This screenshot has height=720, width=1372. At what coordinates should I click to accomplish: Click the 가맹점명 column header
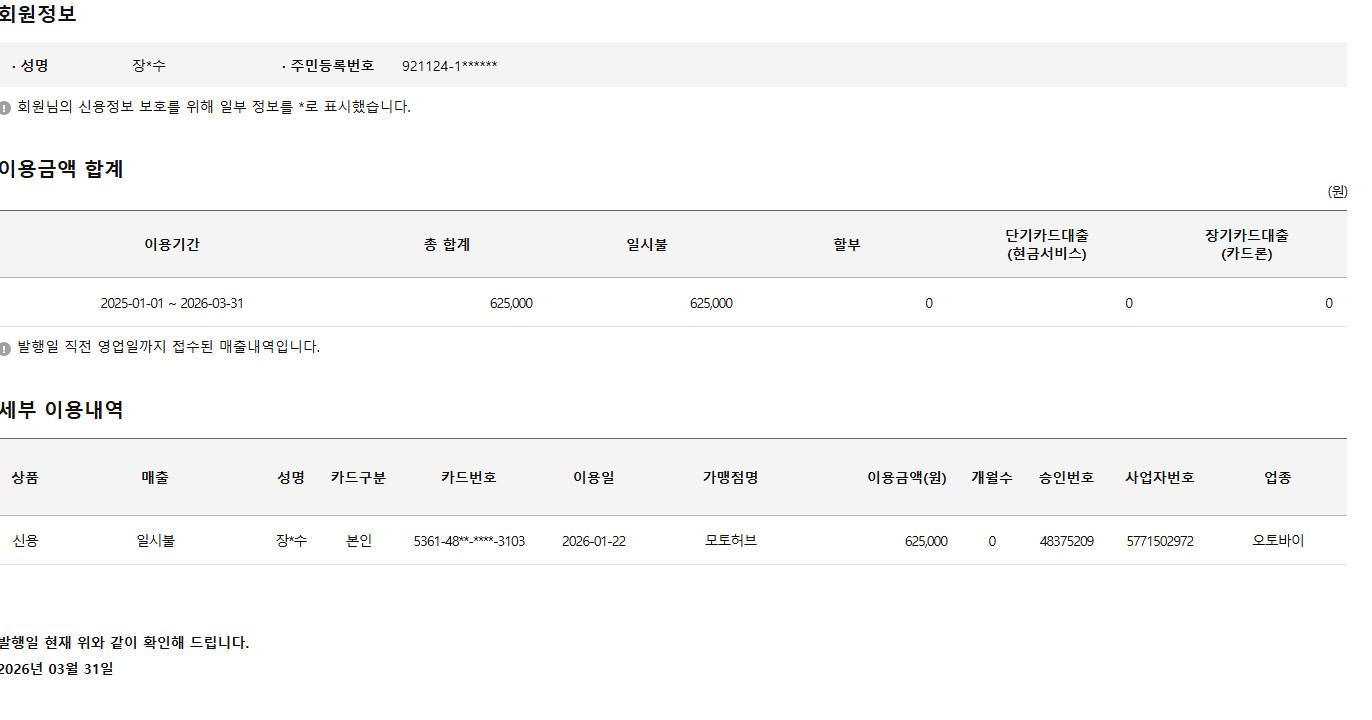tap(730, 478)
